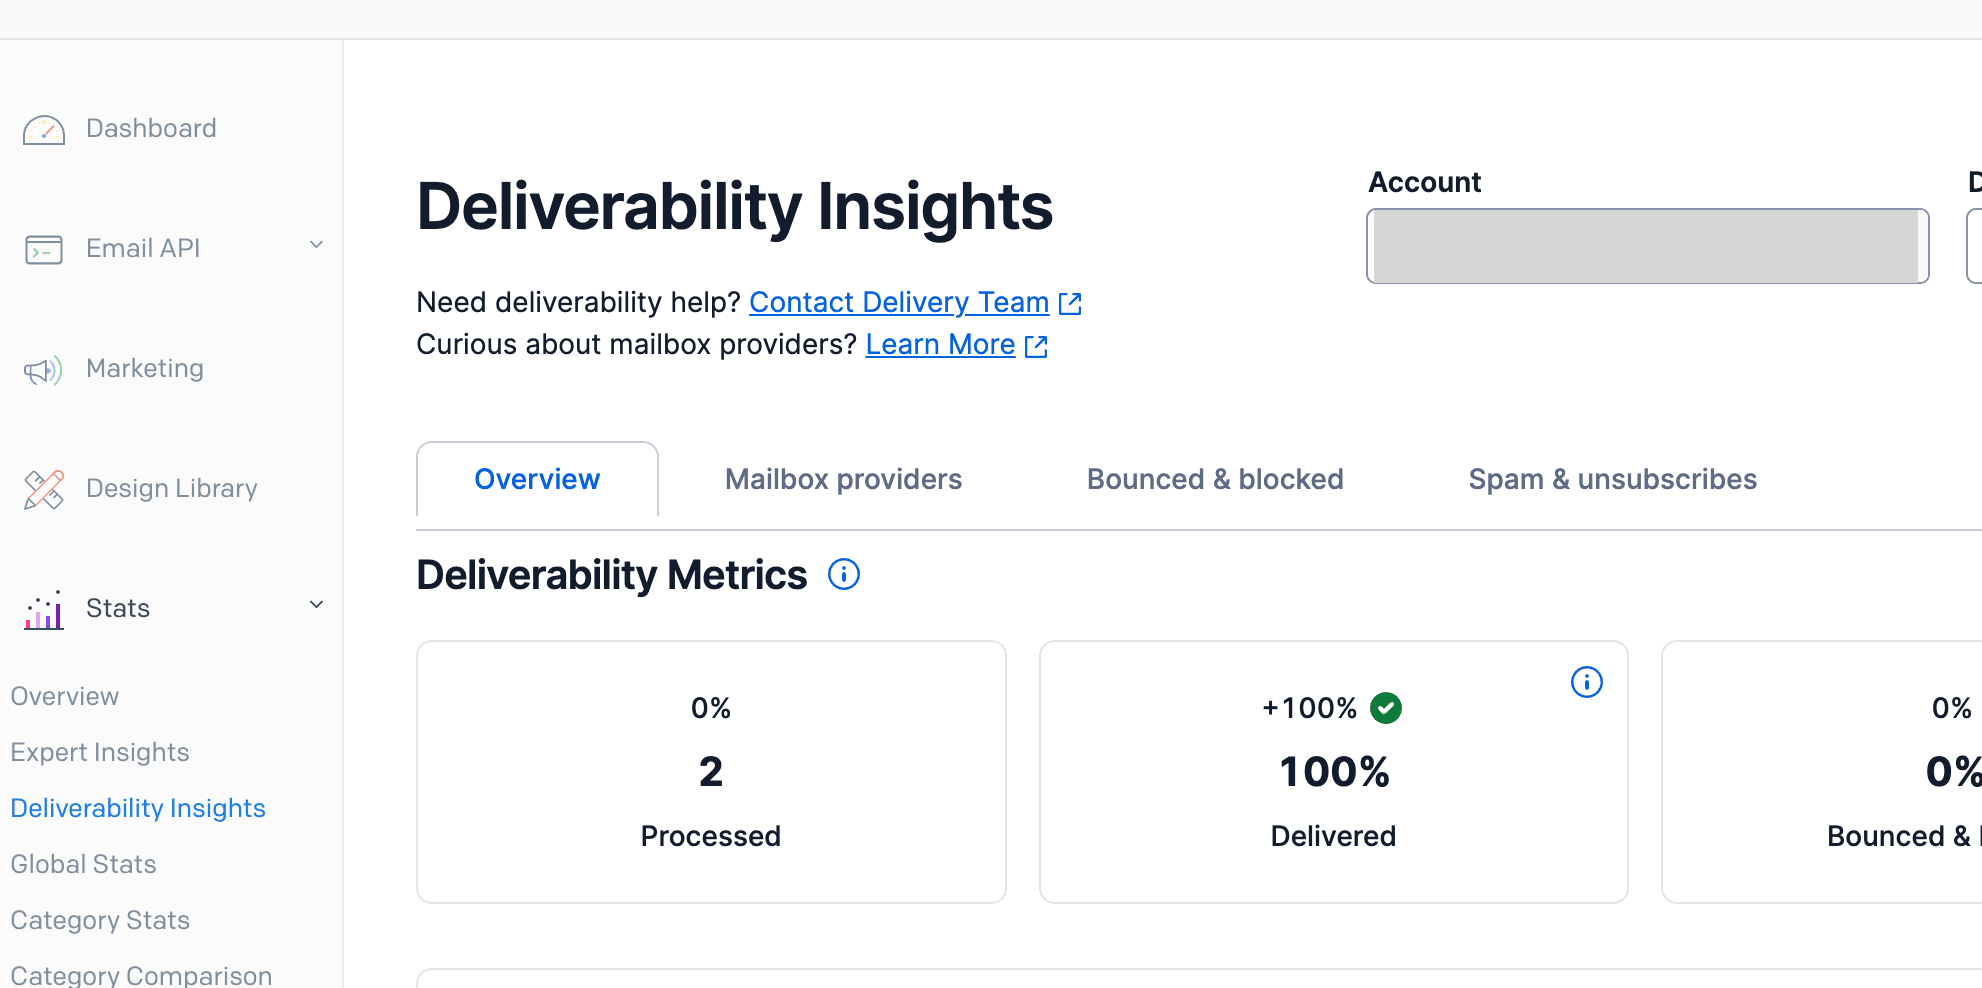Collapse the Stats section chevron
Screen dimensions: 1982x988
tap(316, 605)
